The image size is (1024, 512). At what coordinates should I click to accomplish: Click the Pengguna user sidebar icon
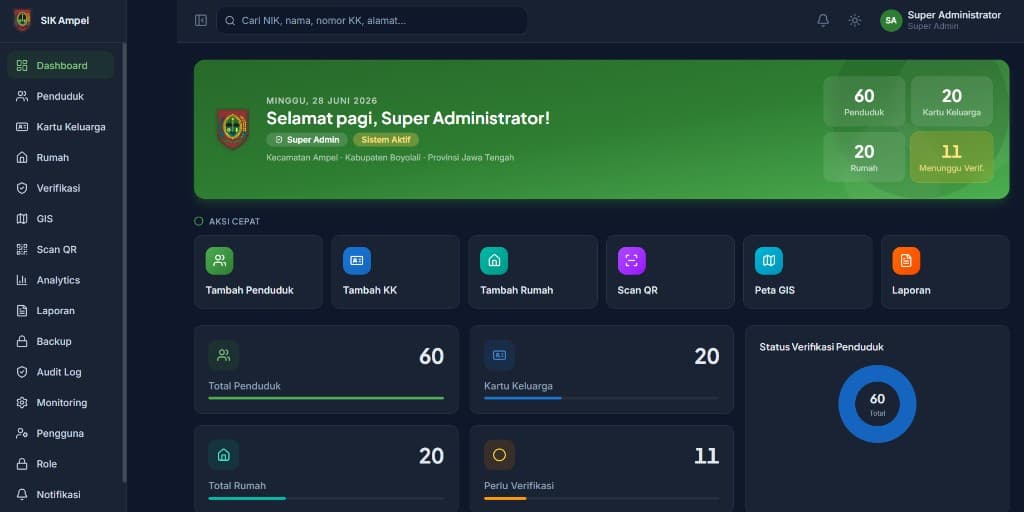pos(22,434)
